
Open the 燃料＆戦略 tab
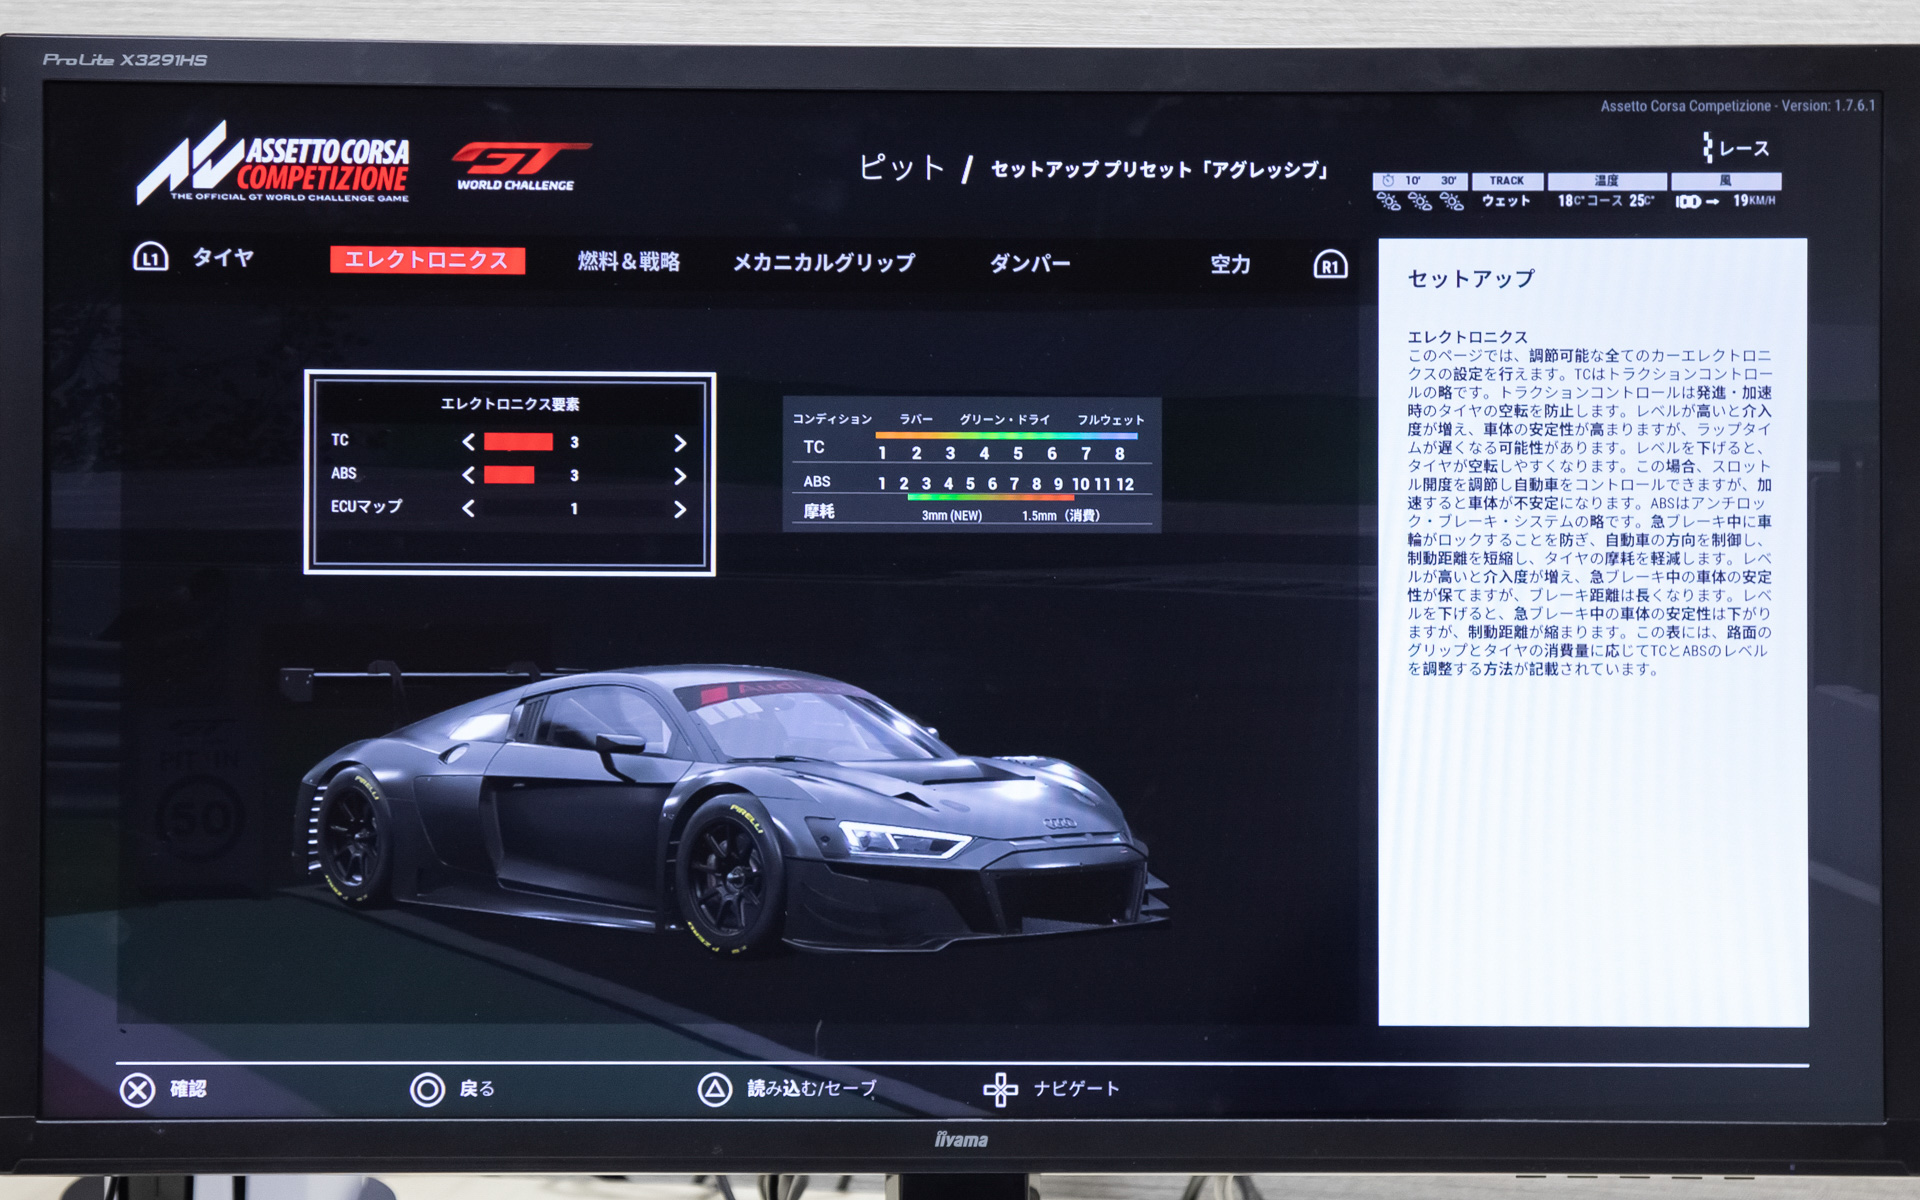tap(628, 261)
